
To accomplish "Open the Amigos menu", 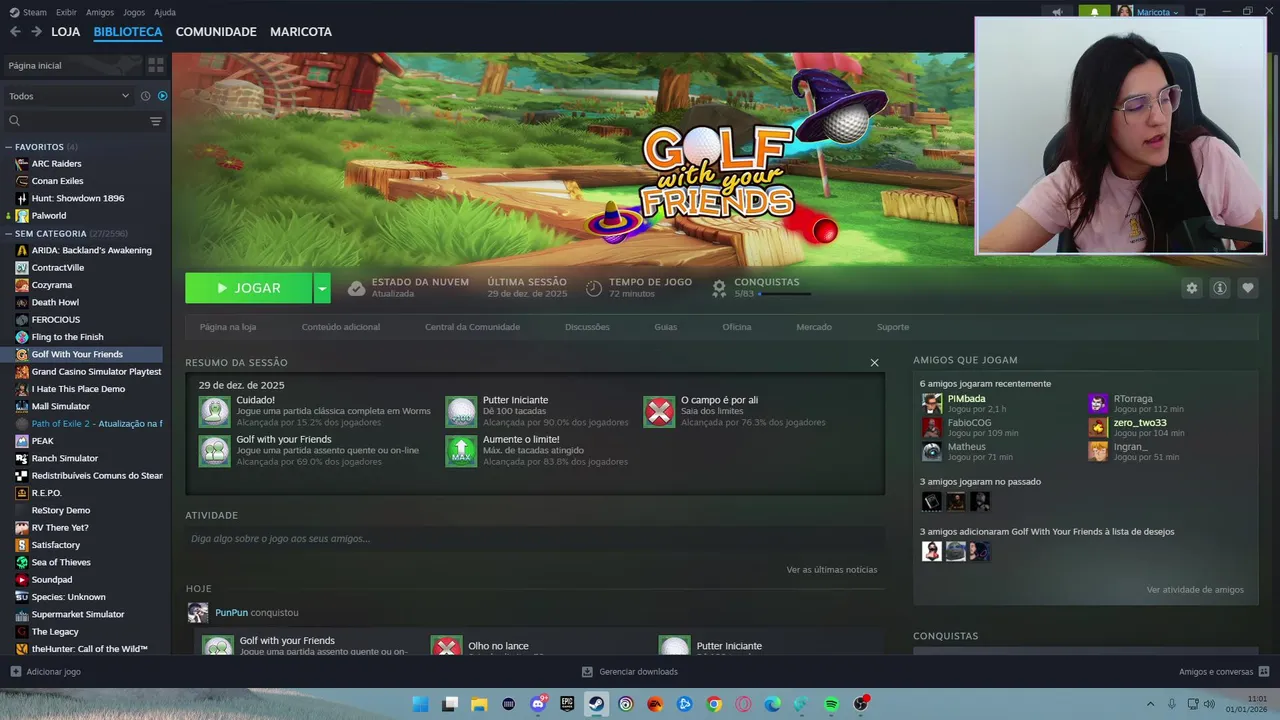I will click(100, 12).
